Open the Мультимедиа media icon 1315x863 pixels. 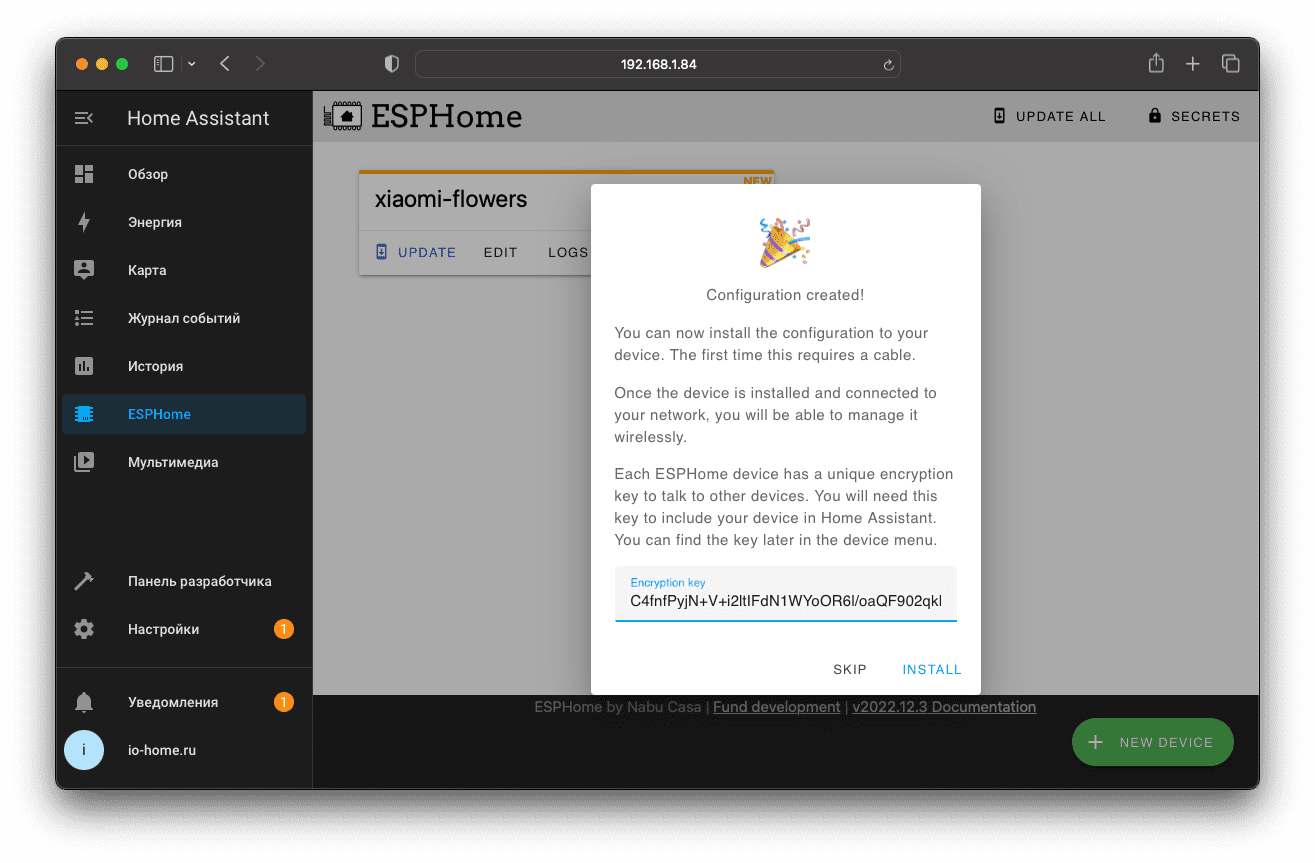(x=84, y=462)
